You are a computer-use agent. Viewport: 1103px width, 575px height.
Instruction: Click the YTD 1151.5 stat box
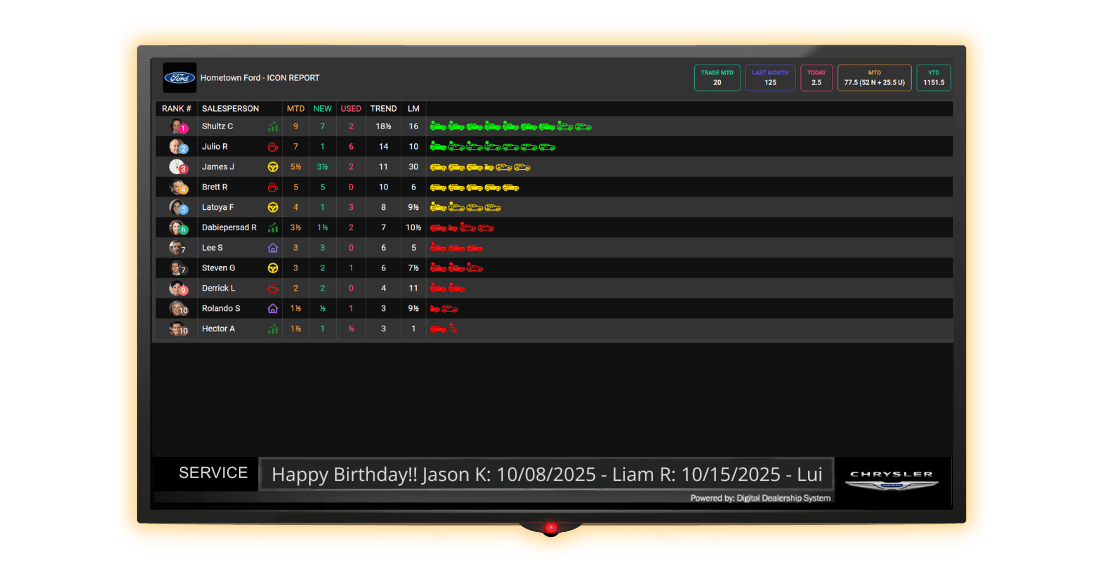click(x=933, y=78)
